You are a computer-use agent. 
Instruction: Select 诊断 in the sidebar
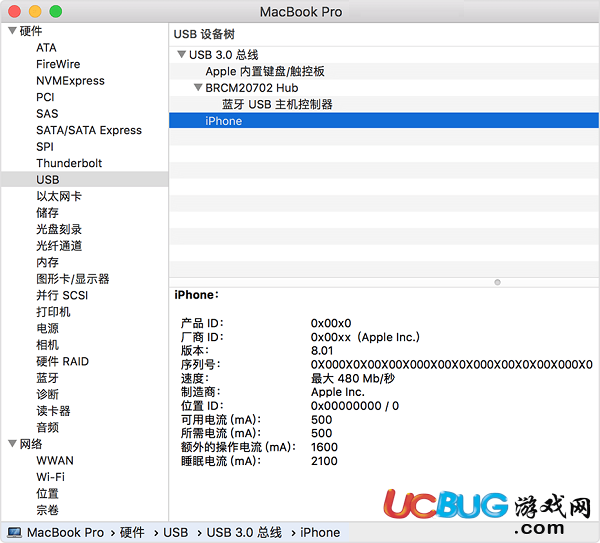(47, 394)
